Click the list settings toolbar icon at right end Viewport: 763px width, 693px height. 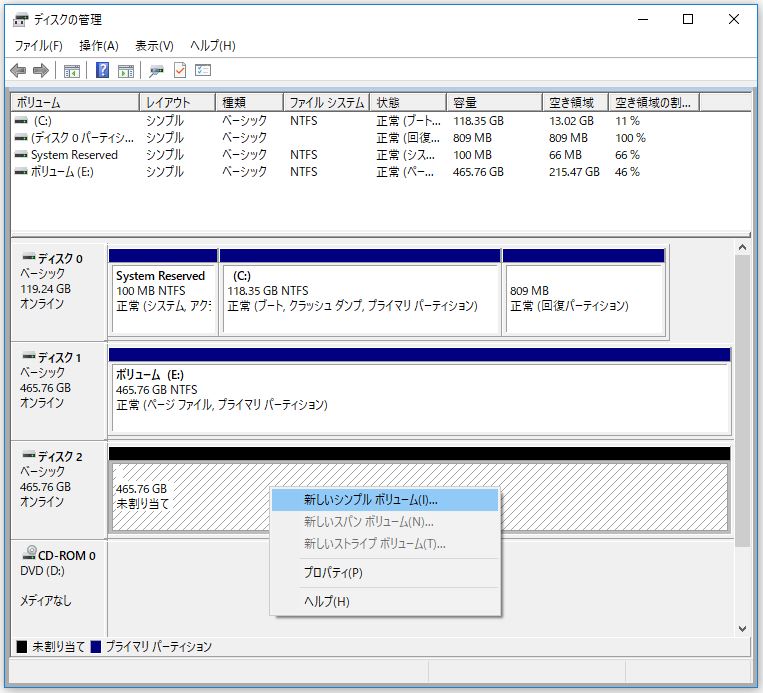pos(203,70)
